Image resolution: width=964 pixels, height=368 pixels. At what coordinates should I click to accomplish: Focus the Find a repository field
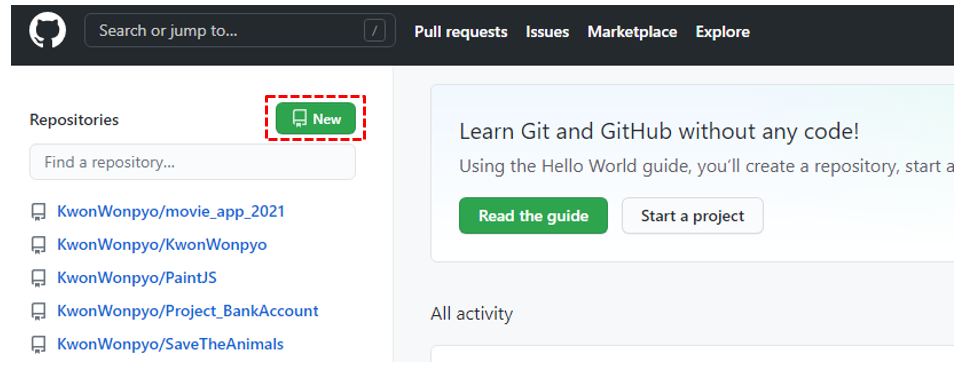tap(192, 162)
